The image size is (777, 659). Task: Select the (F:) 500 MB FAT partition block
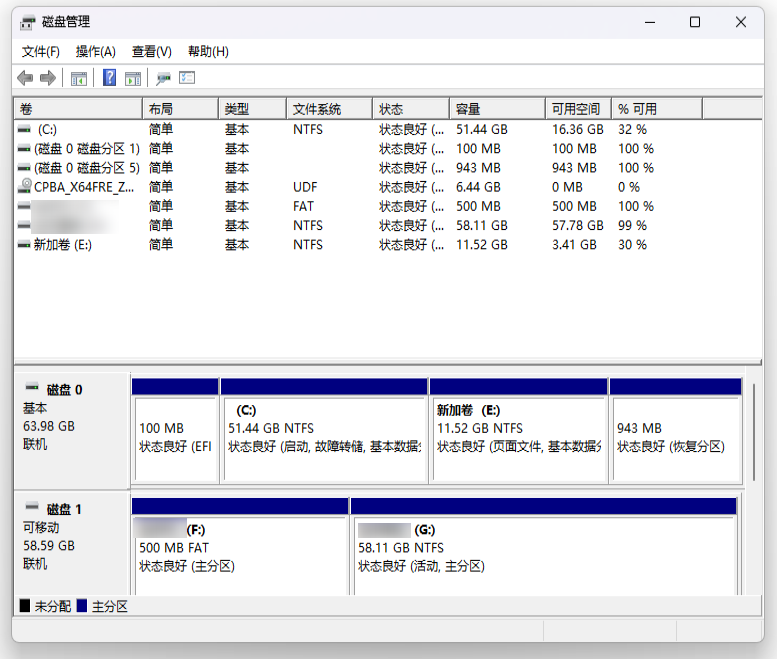click(240, 547)
